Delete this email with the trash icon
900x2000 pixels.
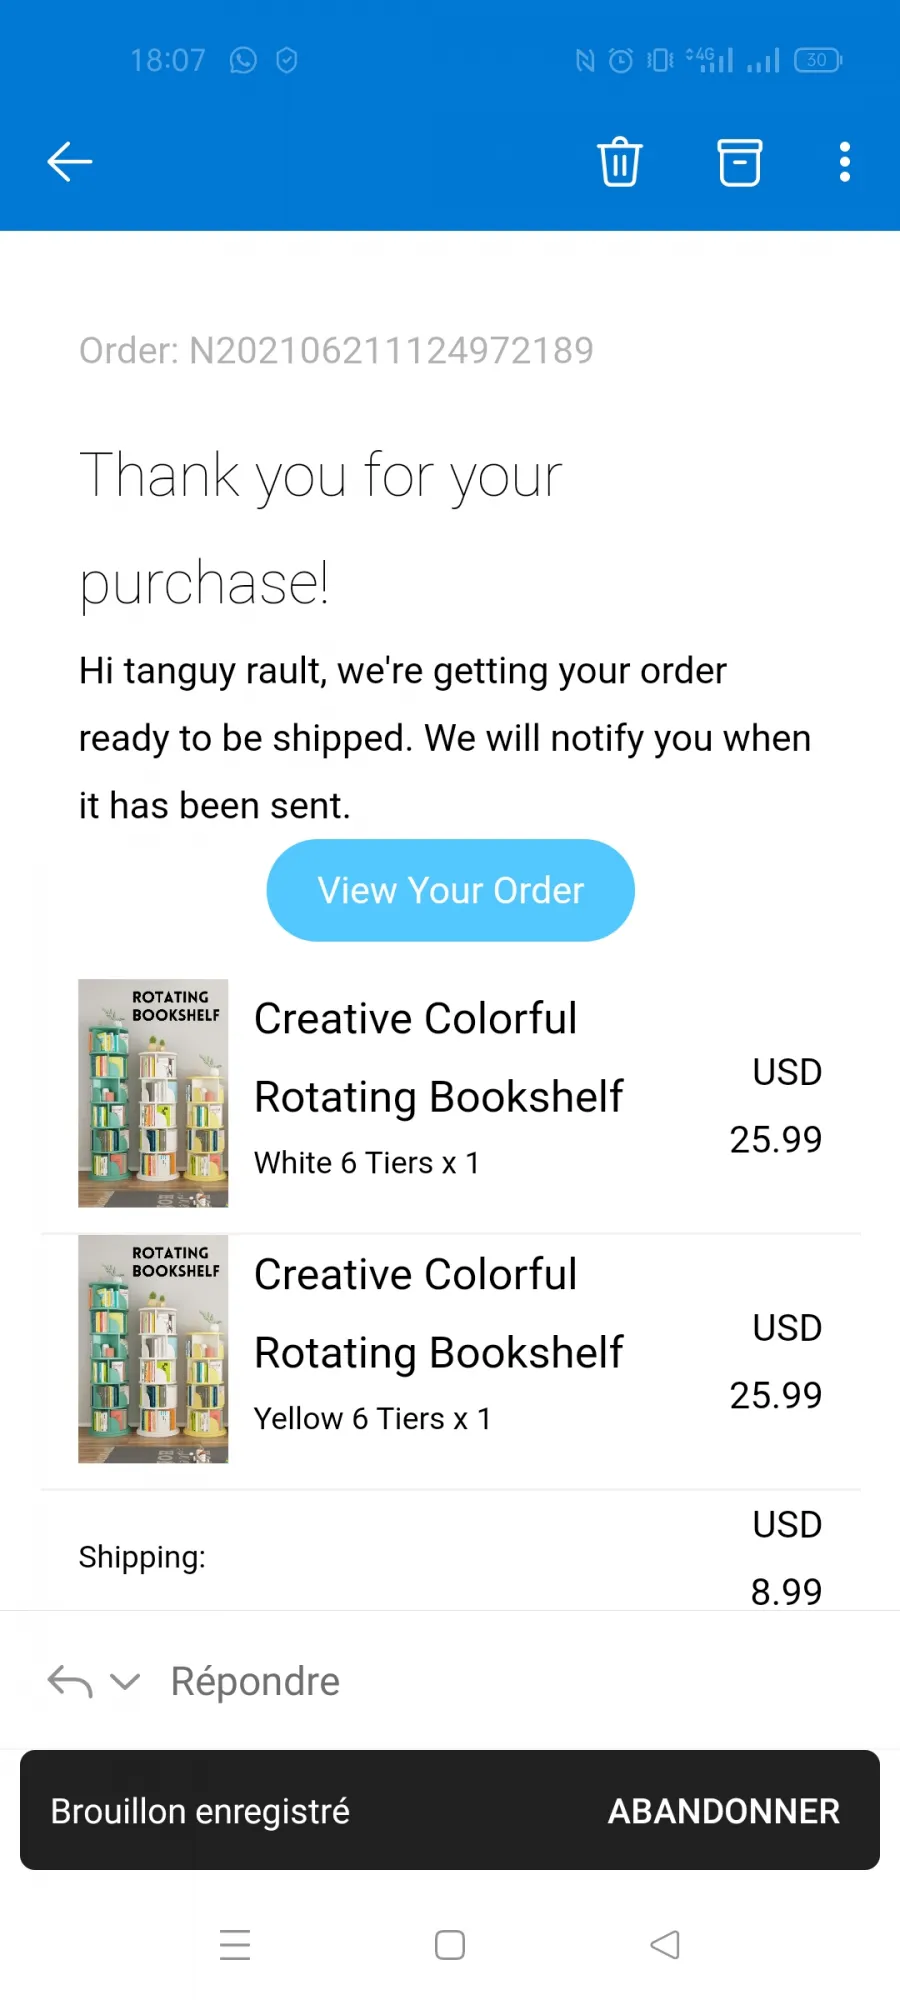(x=620, y=162)
